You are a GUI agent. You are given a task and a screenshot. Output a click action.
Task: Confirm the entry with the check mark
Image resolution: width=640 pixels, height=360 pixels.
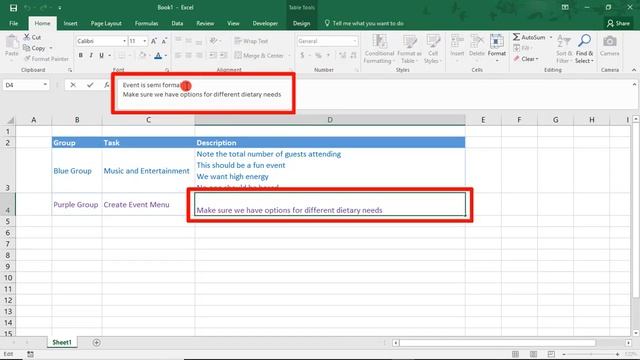pyautogui.click(x=90, y=85)
